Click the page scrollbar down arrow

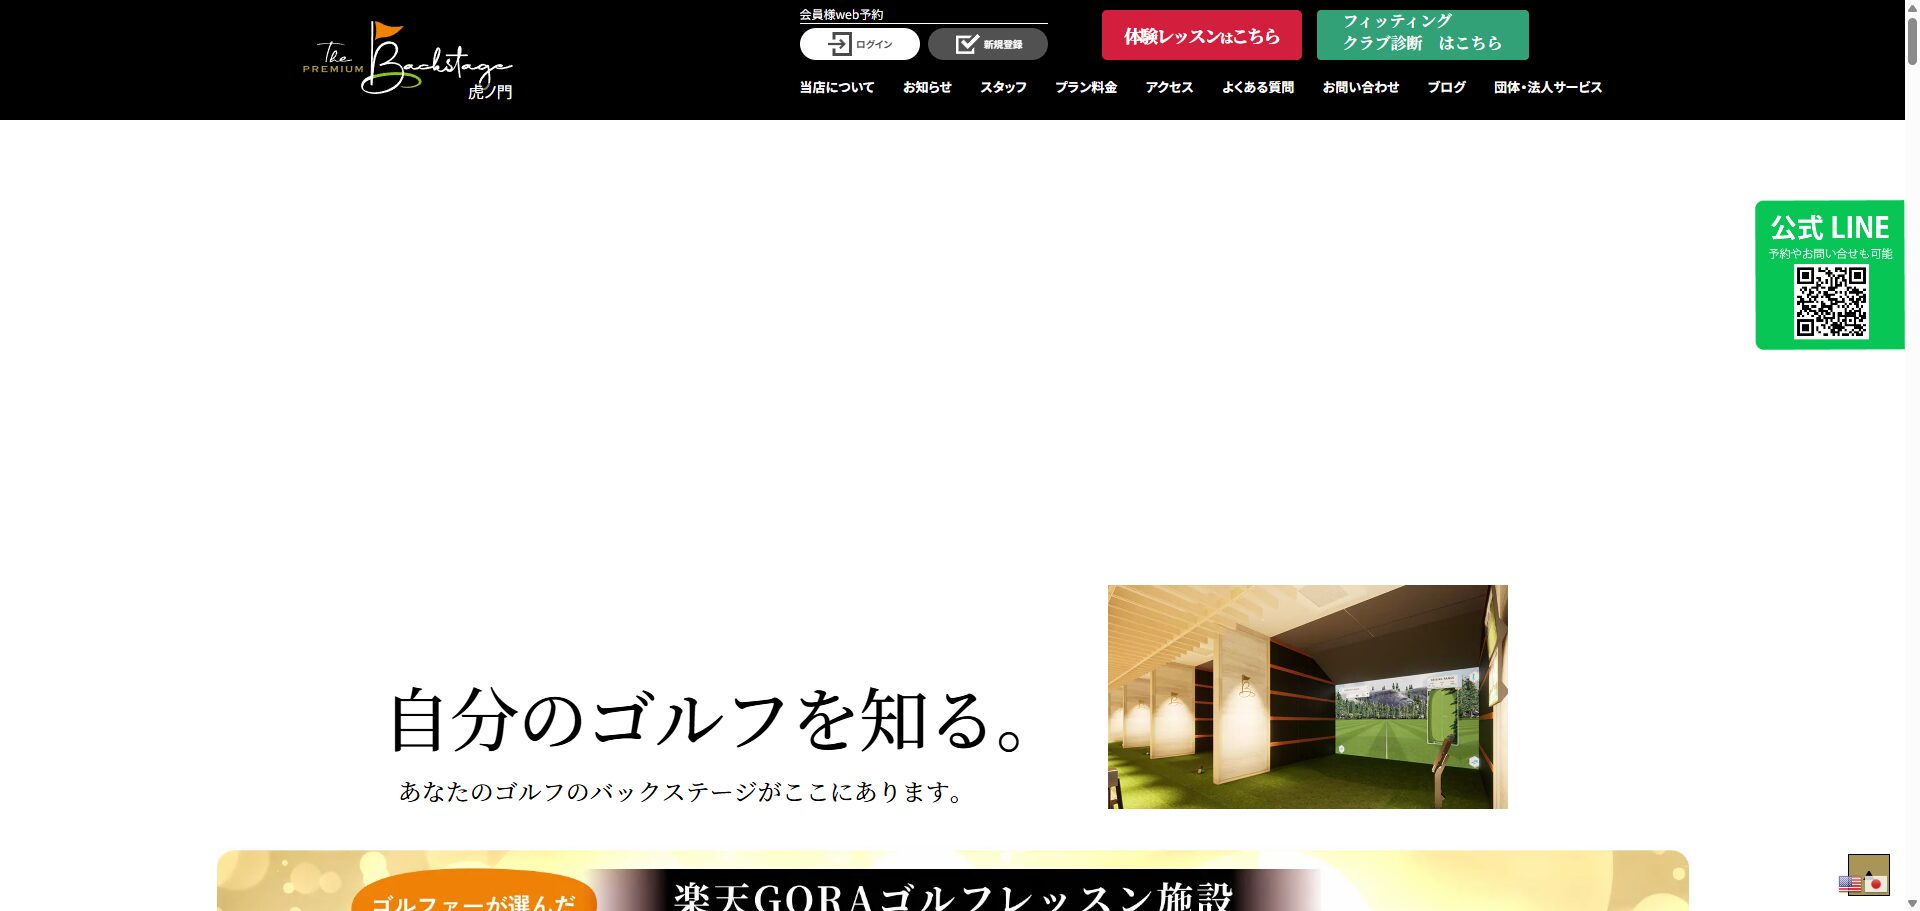click(x=1912, y=903)
